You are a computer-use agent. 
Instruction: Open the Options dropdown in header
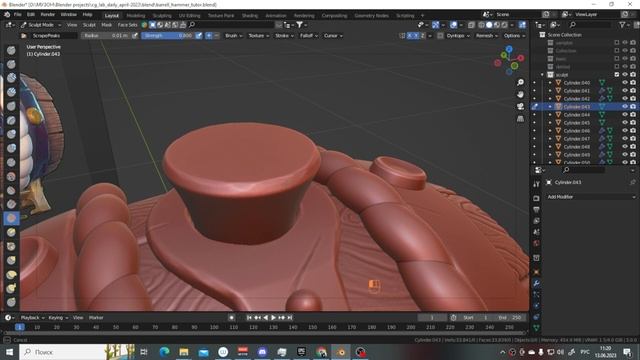coord(514,36)
